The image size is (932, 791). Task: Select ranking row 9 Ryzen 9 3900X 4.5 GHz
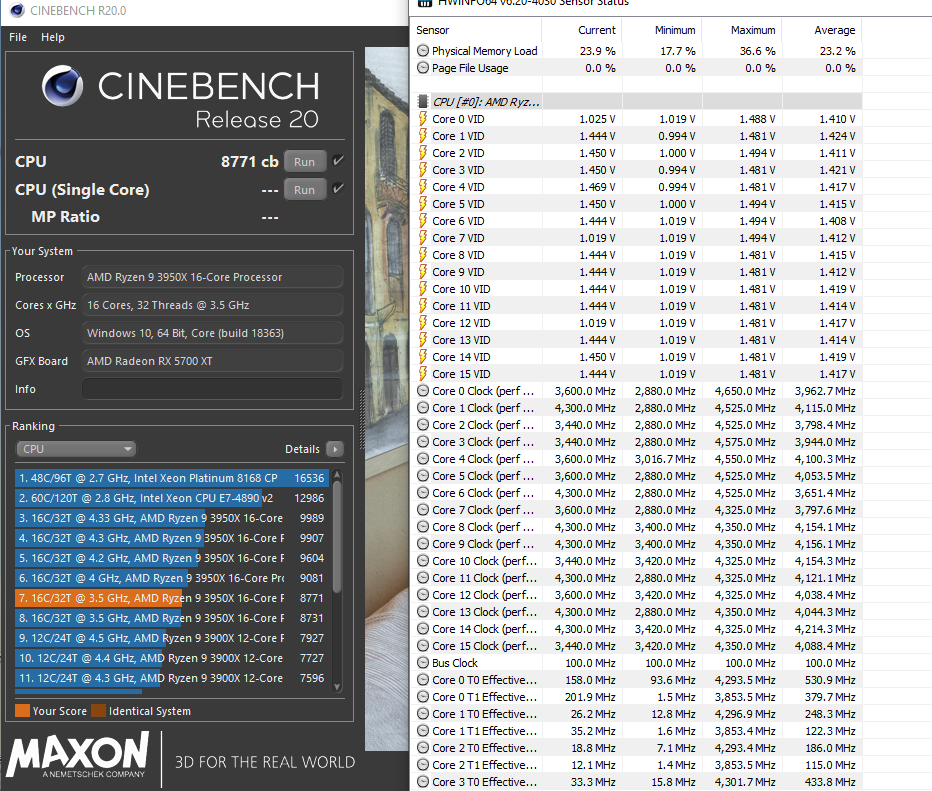point(172,638)
